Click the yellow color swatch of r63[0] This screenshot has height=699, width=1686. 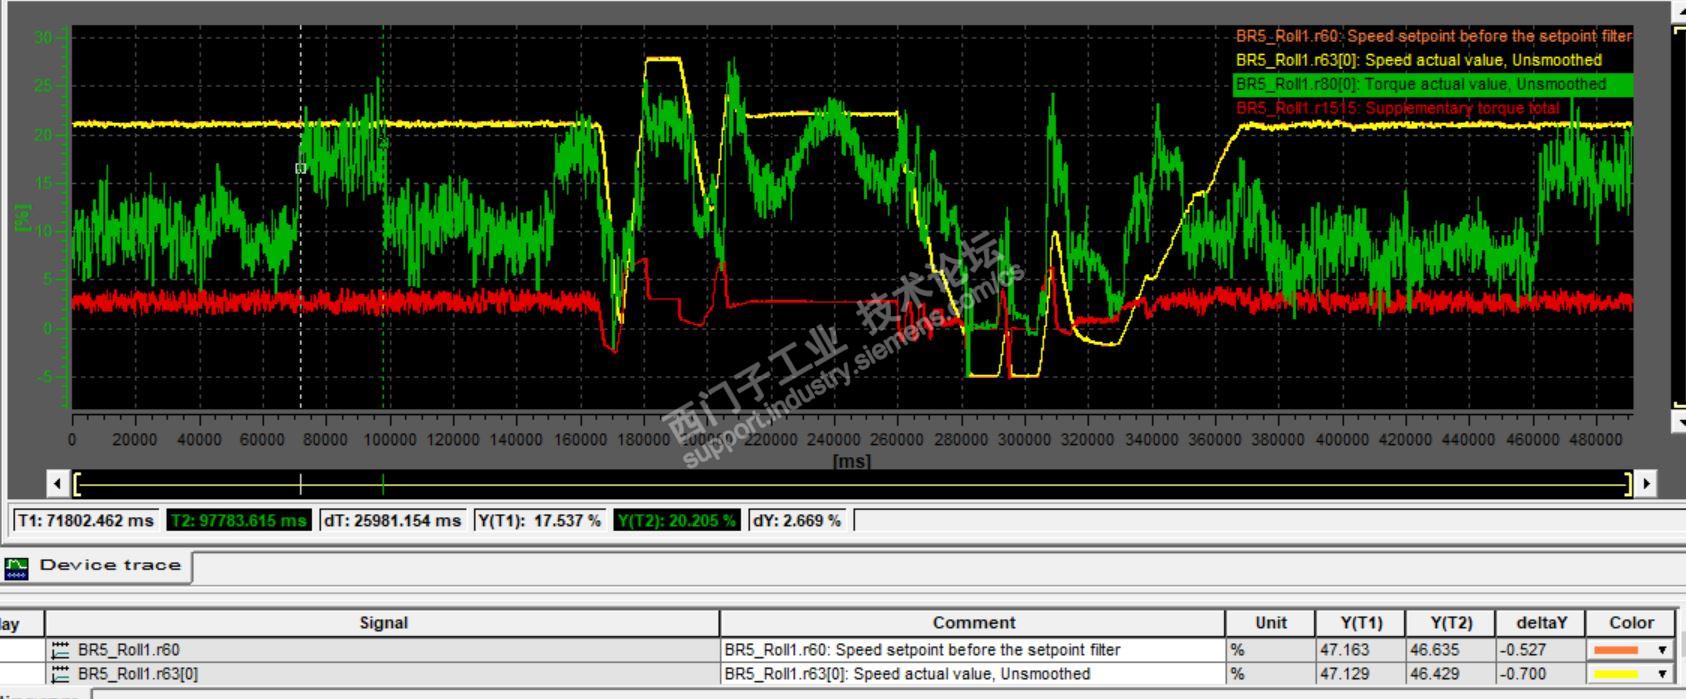(1616, 674)
